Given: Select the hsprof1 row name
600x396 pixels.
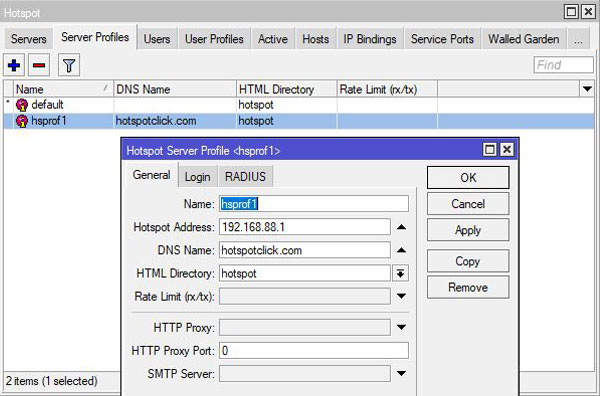Looking at the screenshot, I should (x=49, y=121).
